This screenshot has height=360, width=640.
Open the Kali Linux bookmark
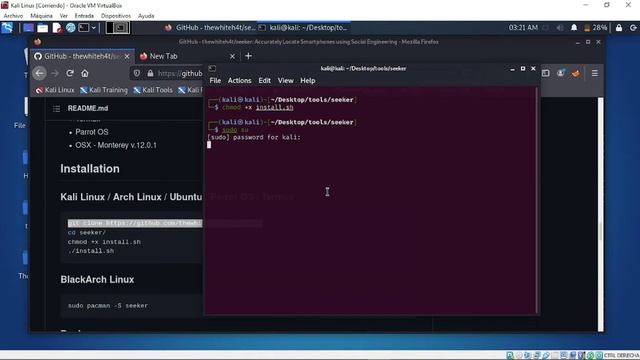[x=55, y=90]
